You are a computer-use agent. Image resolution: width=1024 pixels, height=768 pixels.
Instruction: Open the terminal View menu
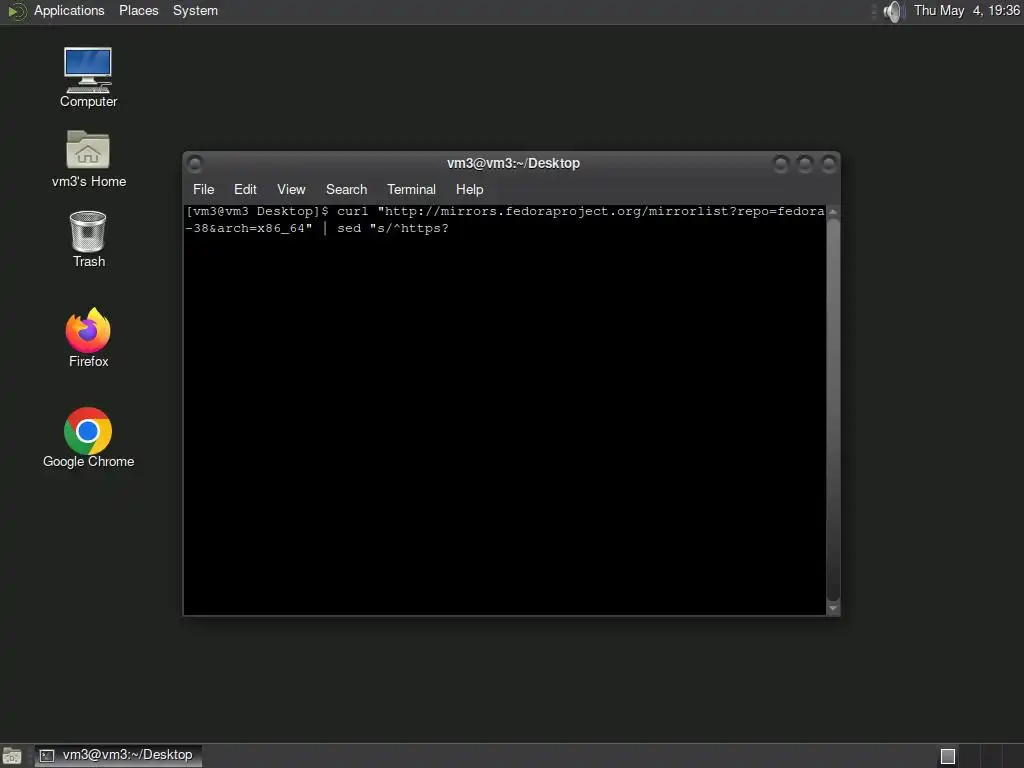[x=291, y=189]
